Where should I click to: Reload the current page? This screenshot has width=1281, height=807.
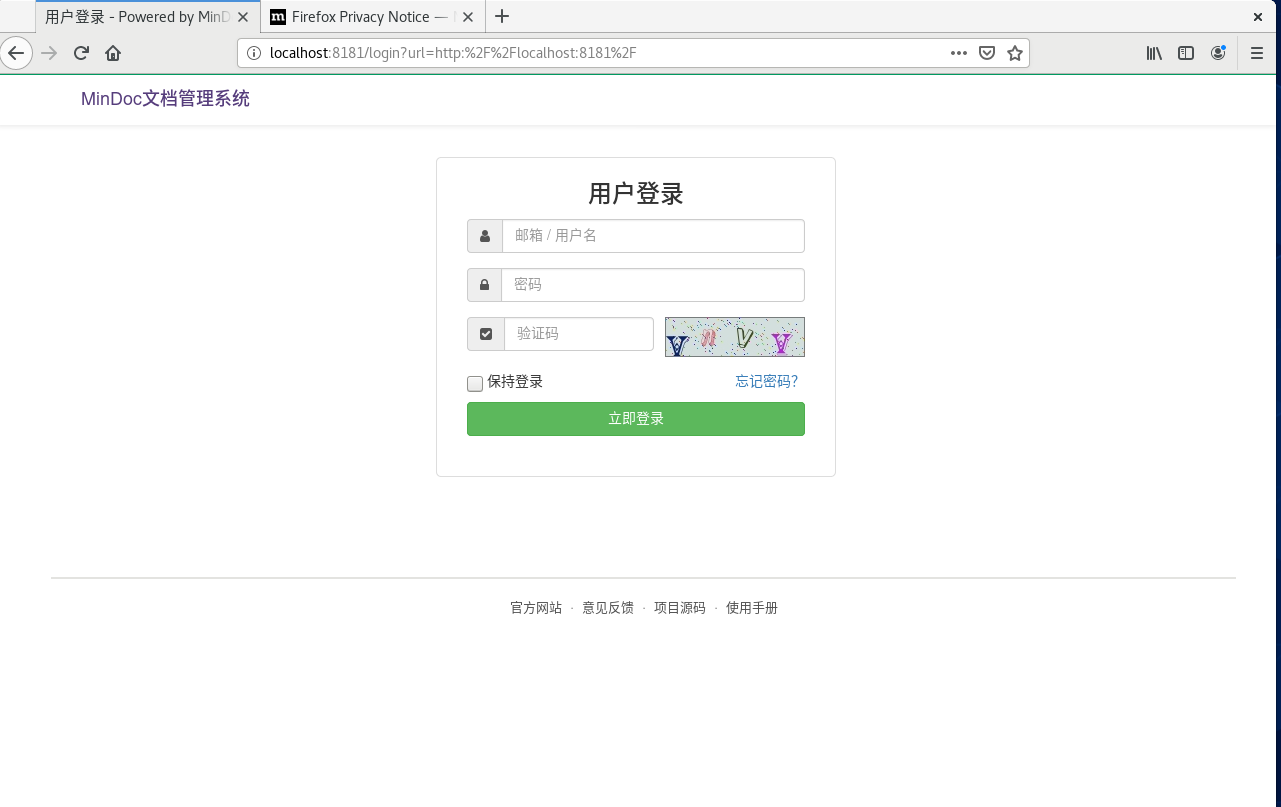[81, 53]
